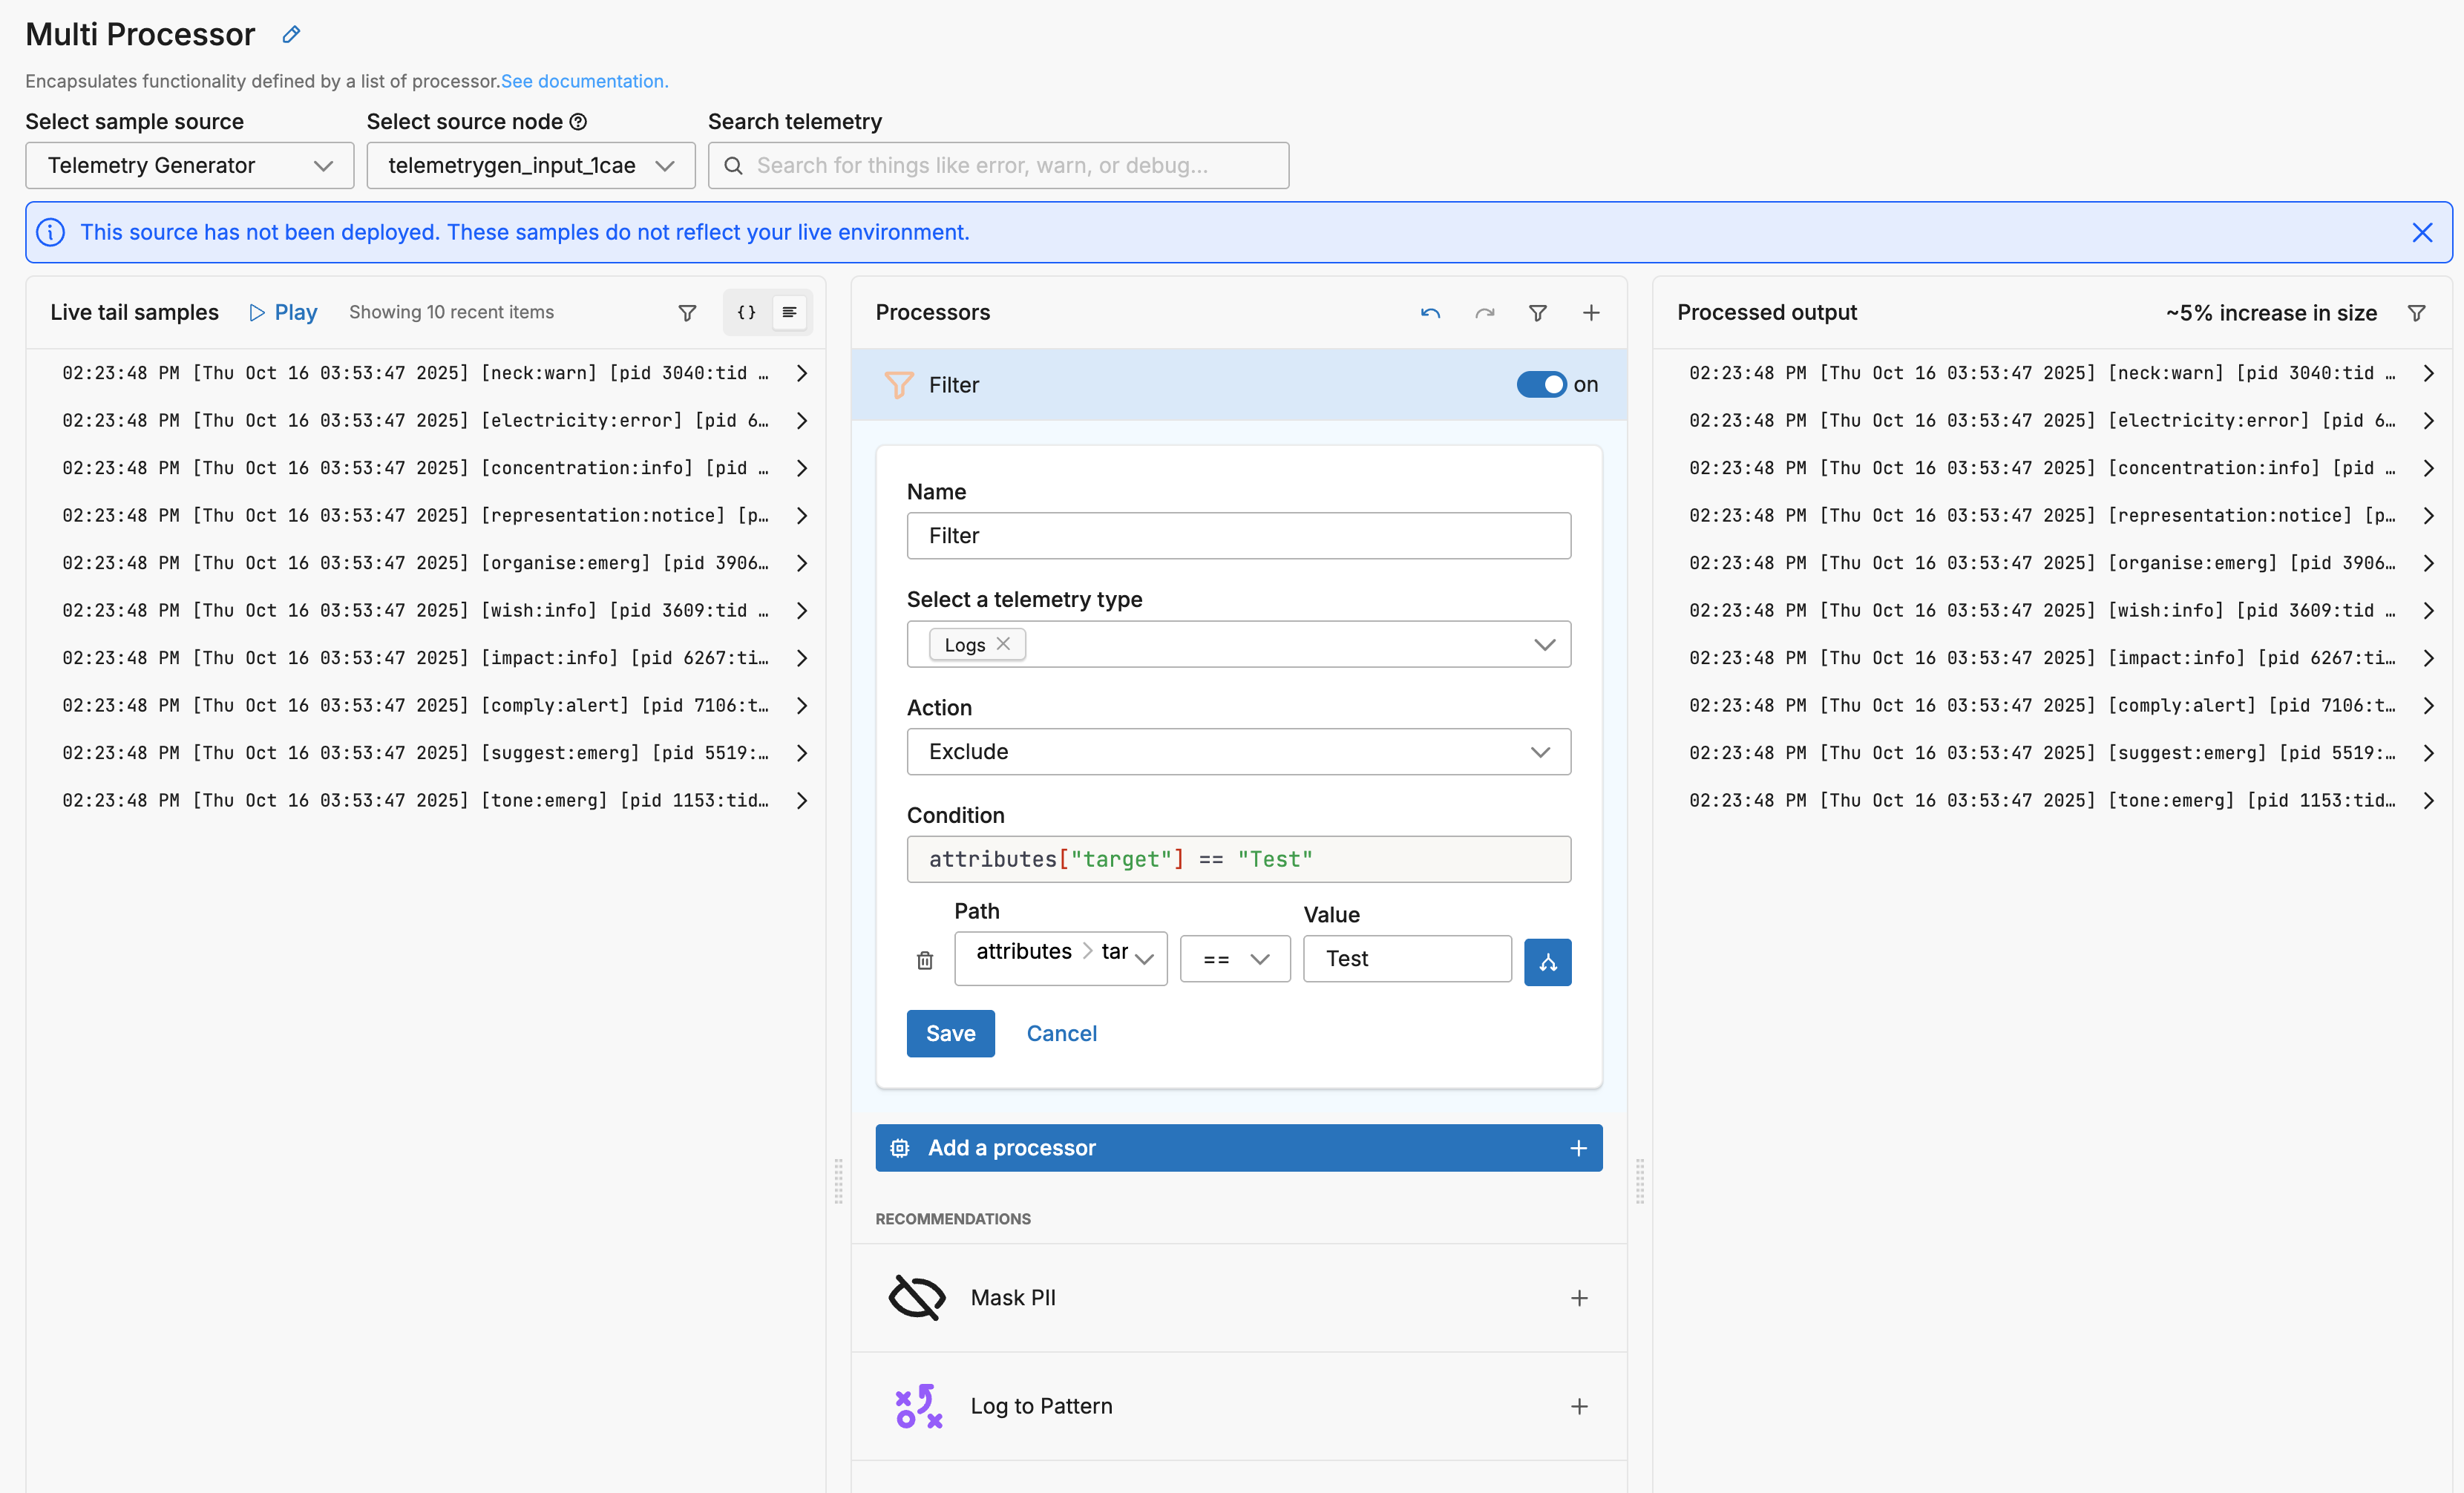This screenshot has height=1493, width=2464.
Task: Open the Telemetry Generator sample source dropdown
Action: [x=190, y=166]
